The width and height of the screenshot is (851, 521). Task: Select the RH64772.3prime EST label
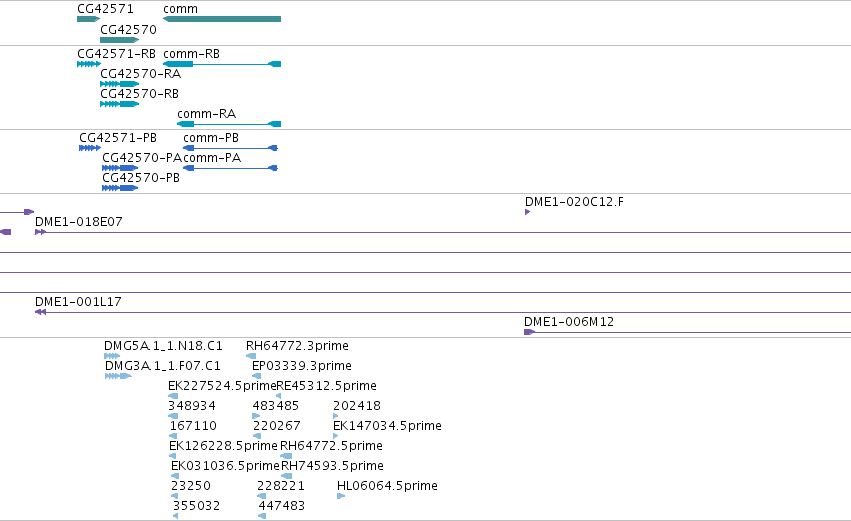pyautogui.click(x=297, y=346)
